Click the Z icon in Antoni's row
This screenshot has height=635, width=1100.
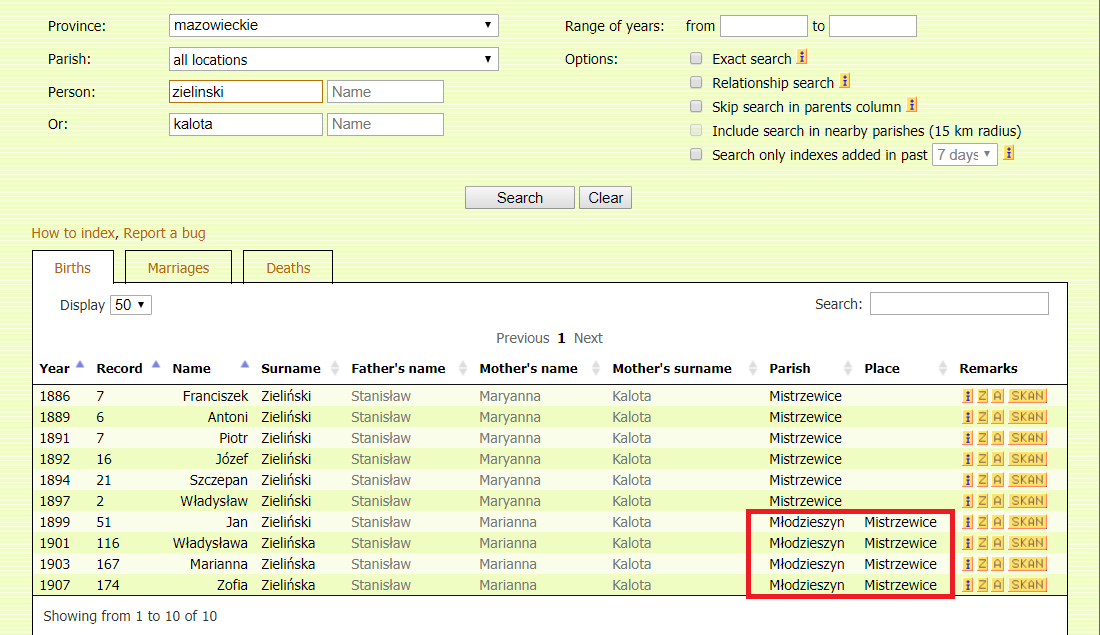point(982,417)
